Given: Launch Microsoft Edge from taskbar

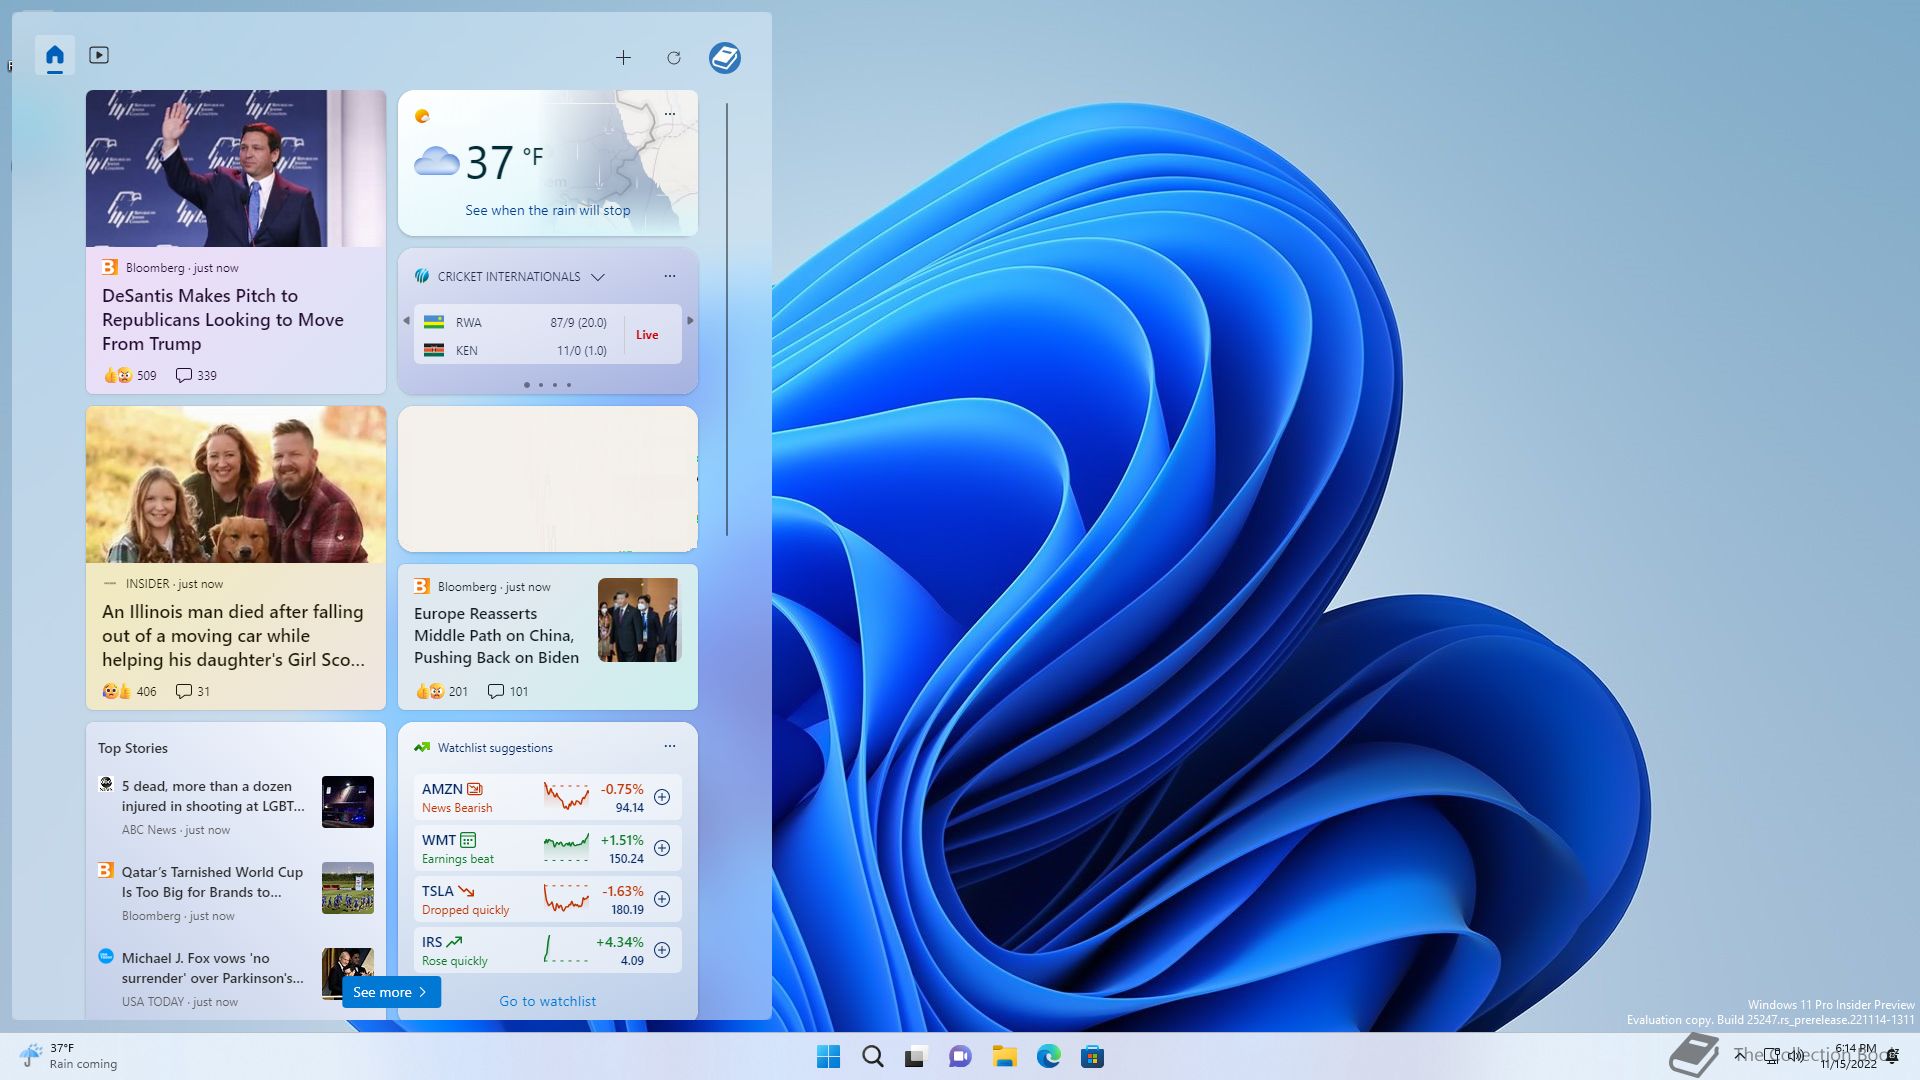Looking at the screenshot, I should click(1048, 1056).
